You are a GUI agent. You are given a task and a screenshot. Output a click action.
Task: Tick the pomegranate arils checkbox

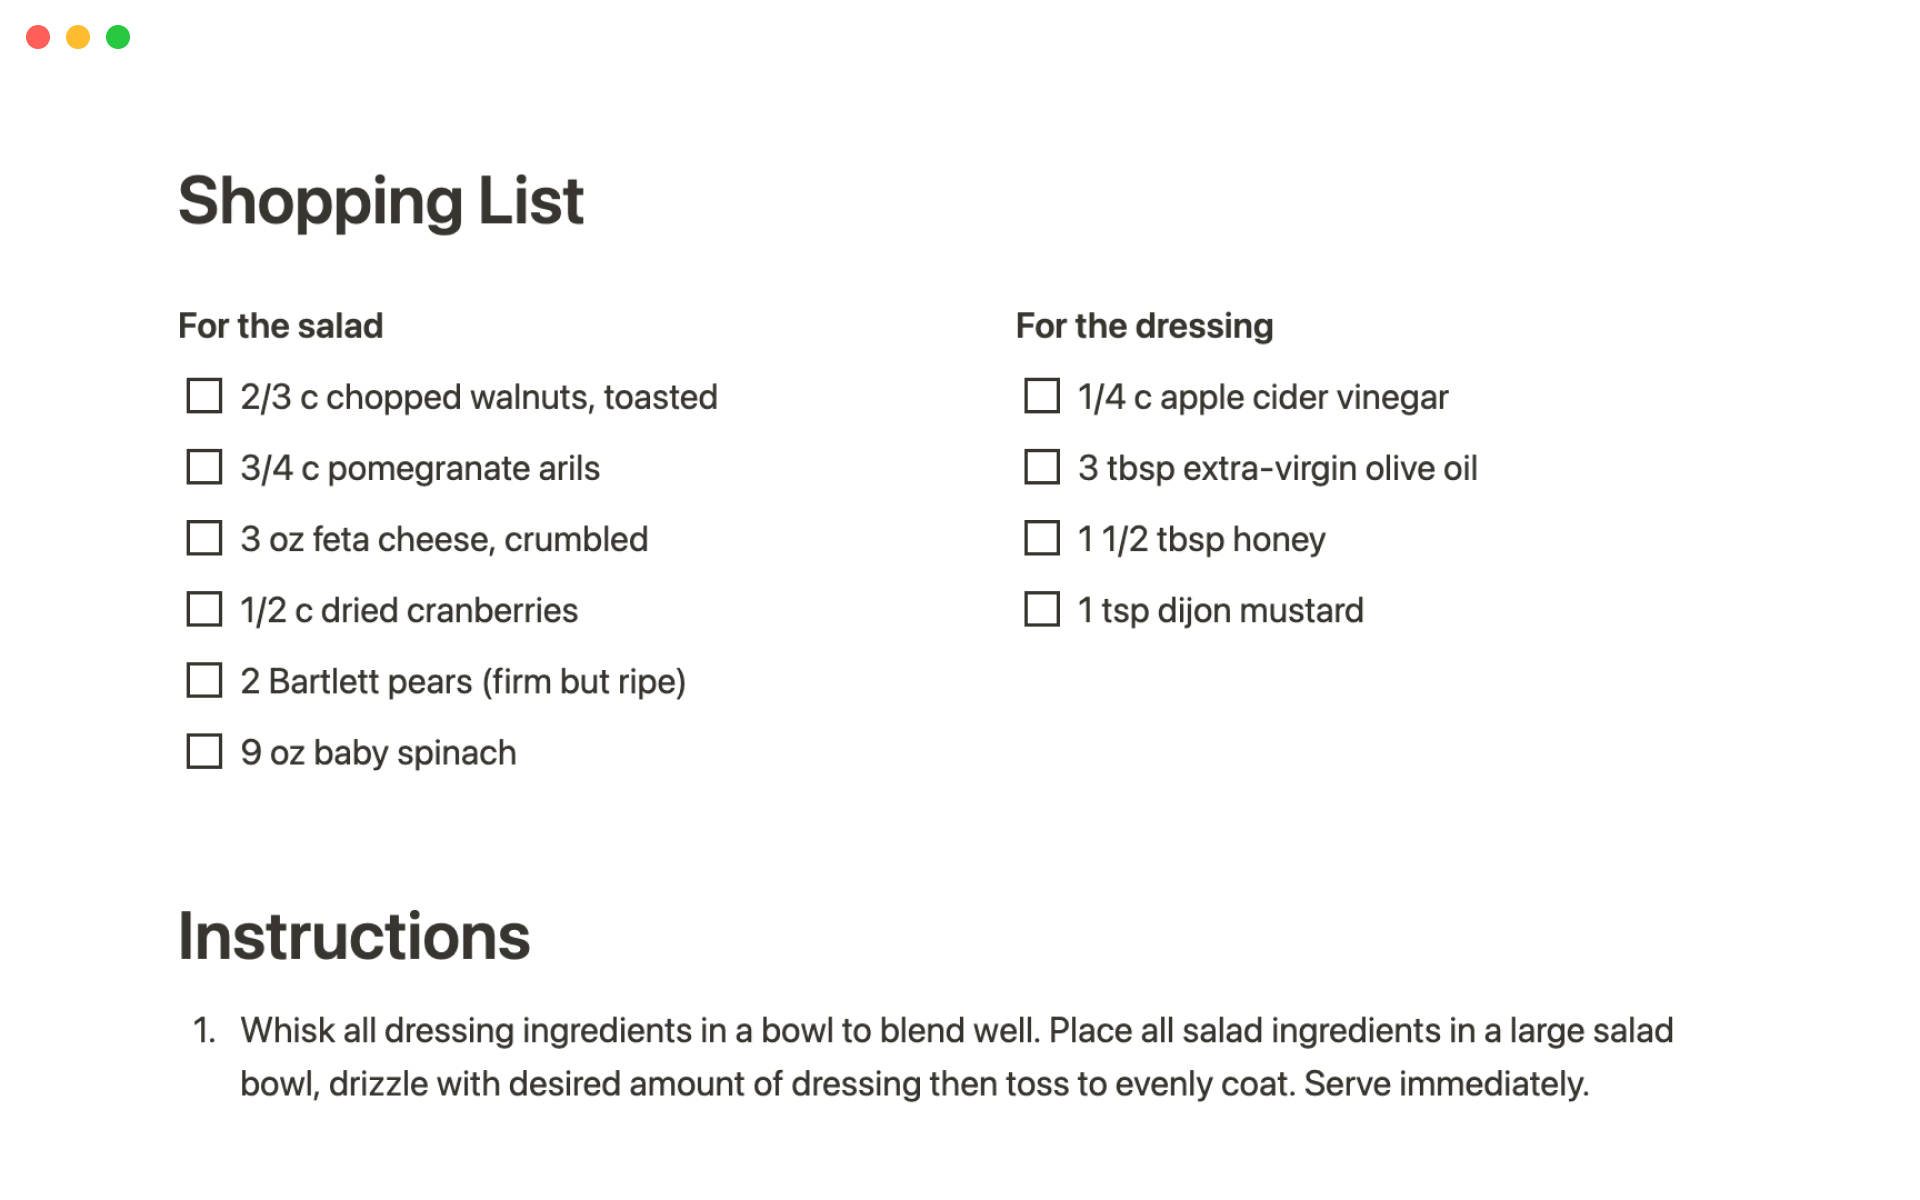pos(204,467)
